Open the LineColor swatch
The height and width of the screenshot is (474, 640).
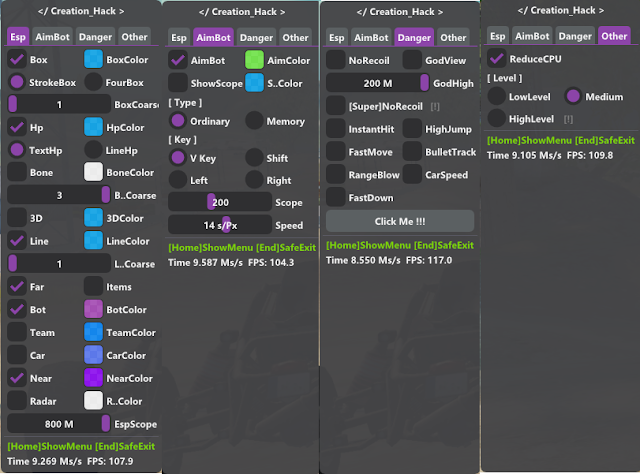93,241
